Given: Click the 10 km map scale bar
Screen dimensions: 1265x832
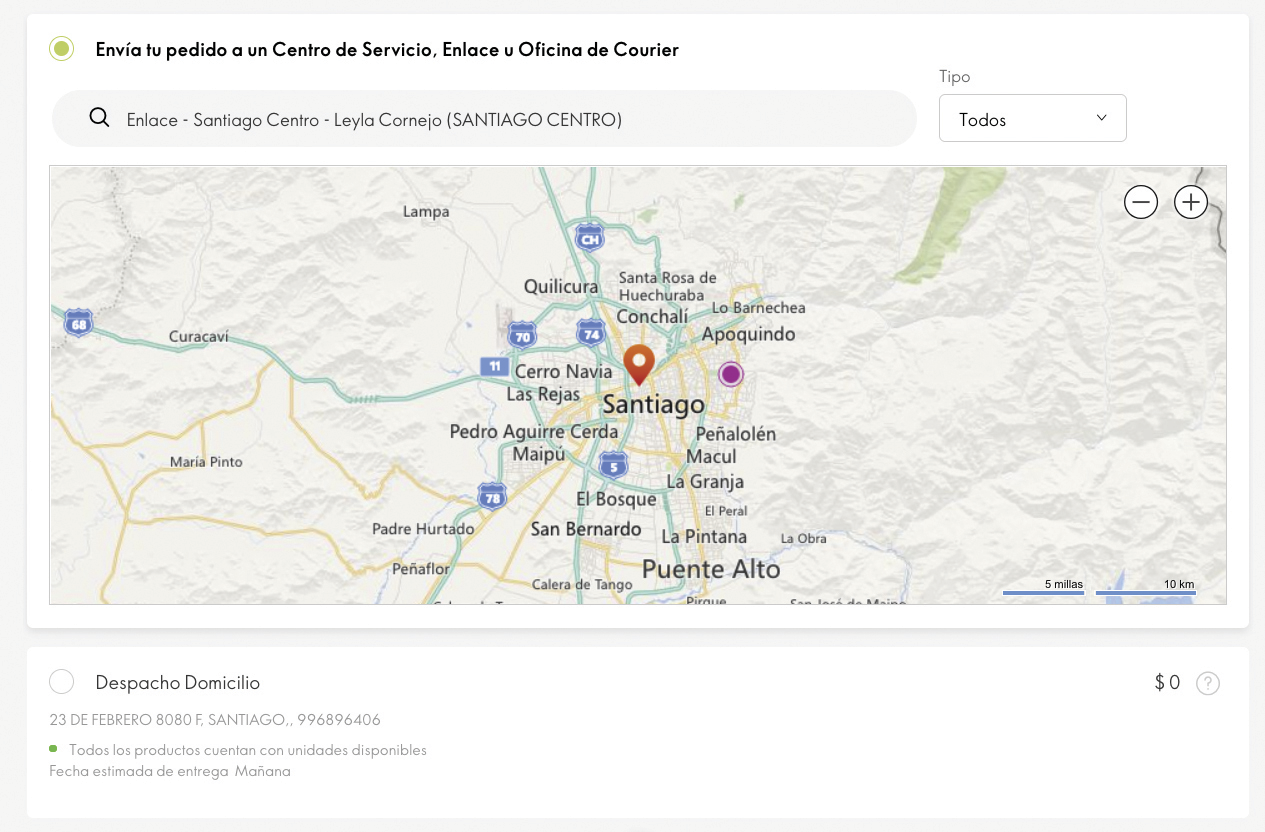Looking at the screenshot, I should (x=1146, y=592).
